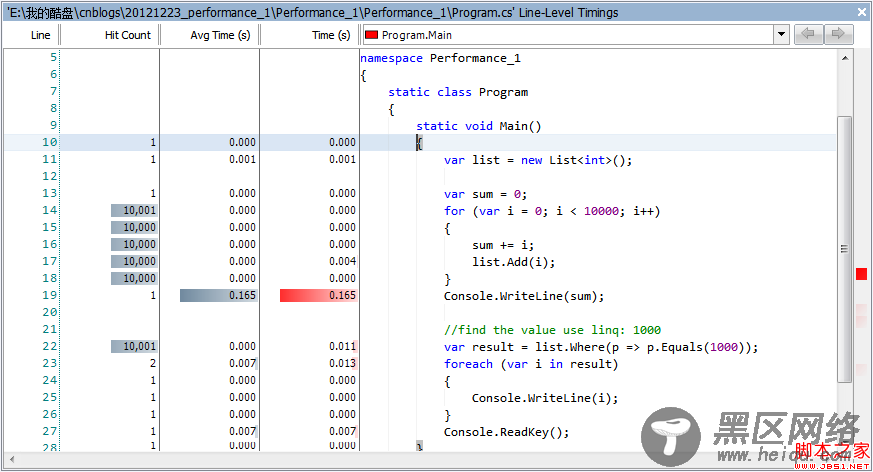The width and height of the screenshot is (873, 472).
Task: Click the red Program.Main method icon
Action: click(371, 35)
